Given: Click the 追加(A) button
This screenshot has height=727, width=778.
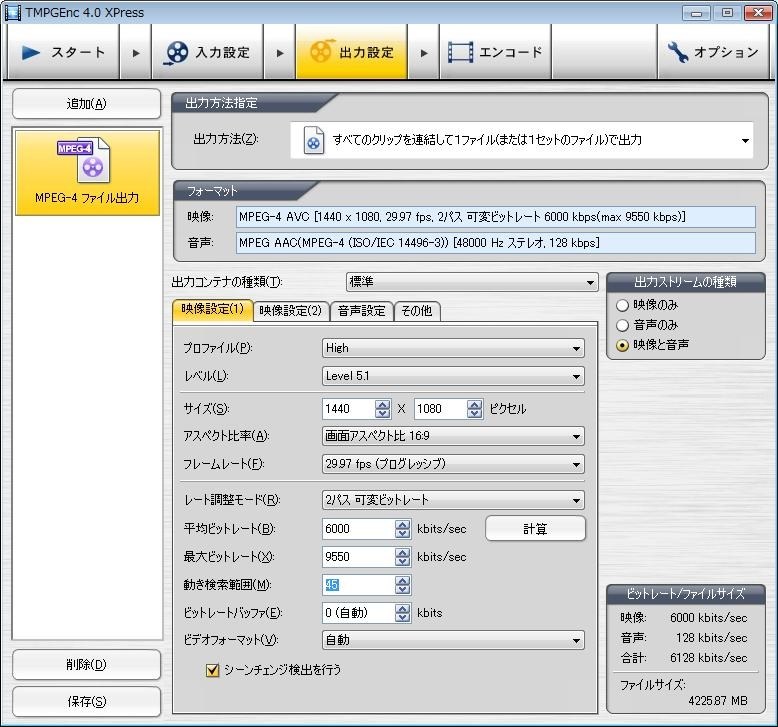Looking at the screenshot, I should pos(86,104).
